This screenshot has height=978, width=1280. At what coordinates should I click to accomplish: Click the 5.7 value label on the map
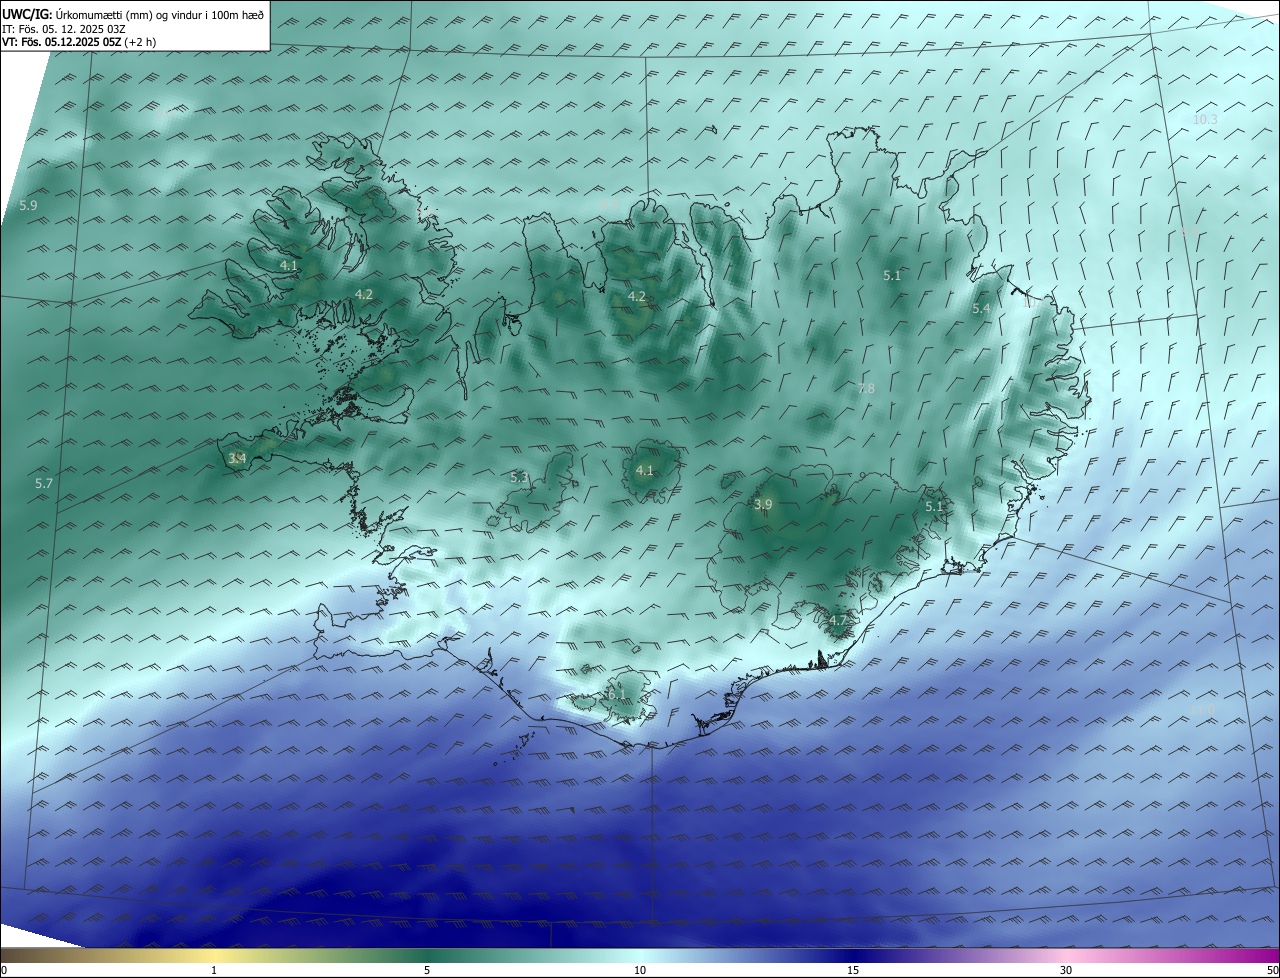pyautogui.click(x=44, y=483)
